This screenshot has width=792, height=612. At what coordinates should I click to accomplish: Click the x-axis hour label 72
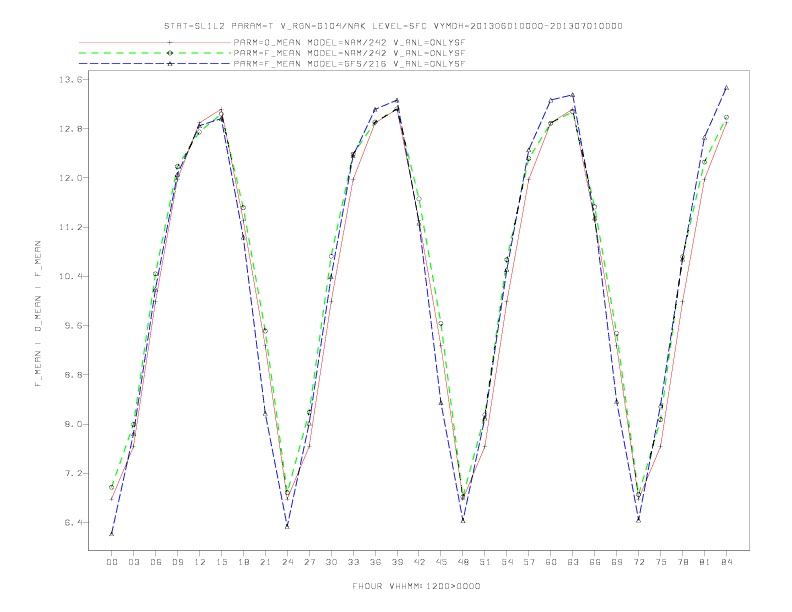point(639,562)
